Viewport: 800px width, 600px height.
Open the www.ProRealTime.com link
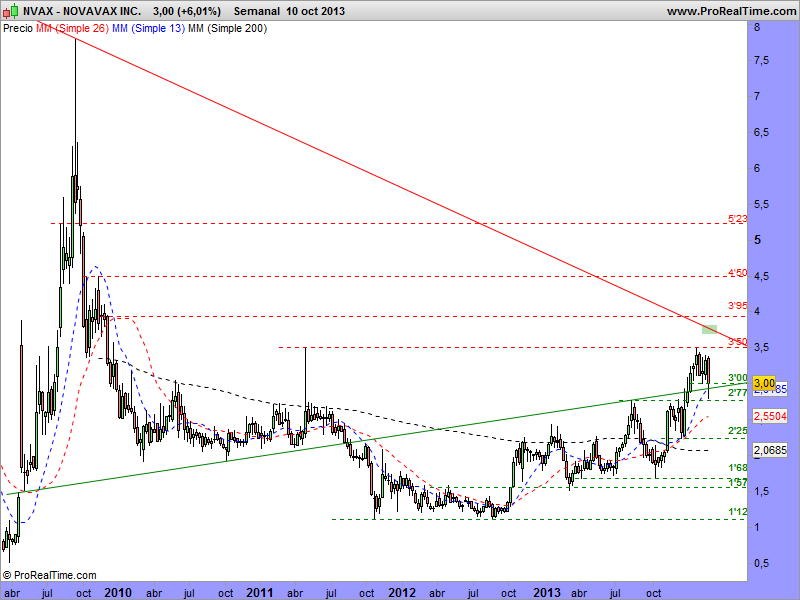pyautogui.click(x=731, y=11)
